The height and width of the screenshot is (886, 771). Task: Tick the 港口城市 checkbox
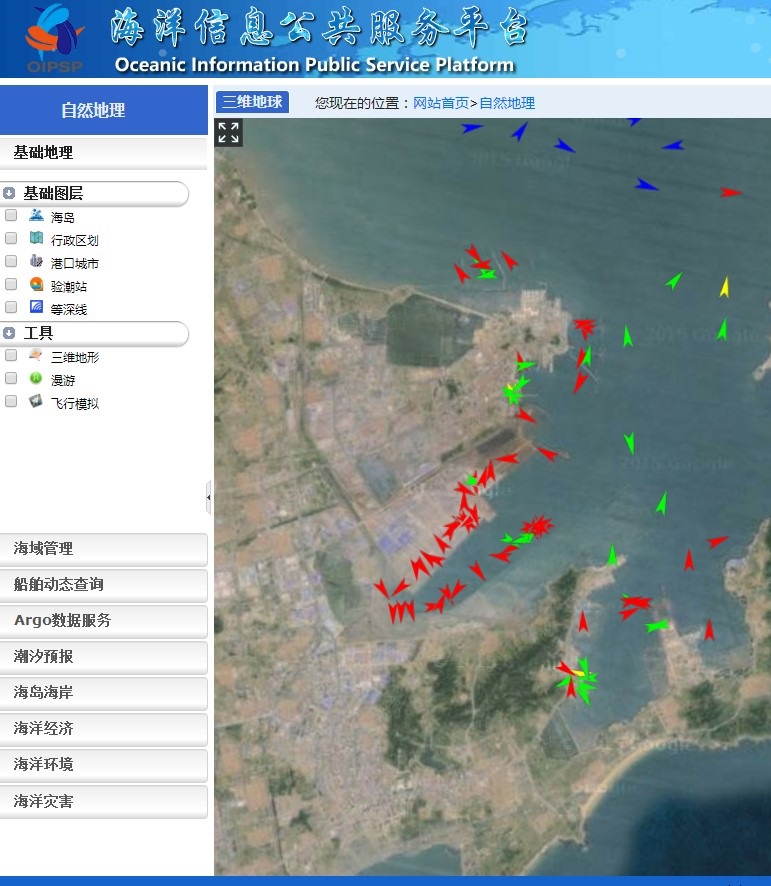coord(11,261)
